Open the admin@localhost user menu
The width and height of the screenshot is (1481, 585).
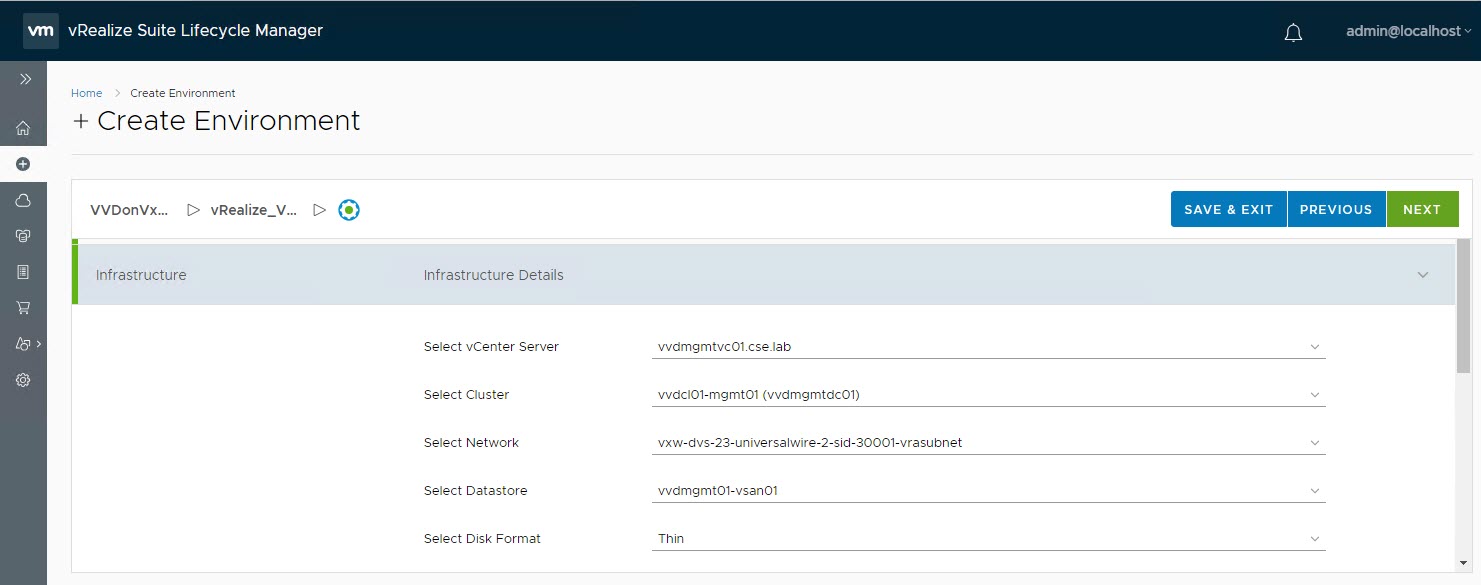[x=1408, y=31]
